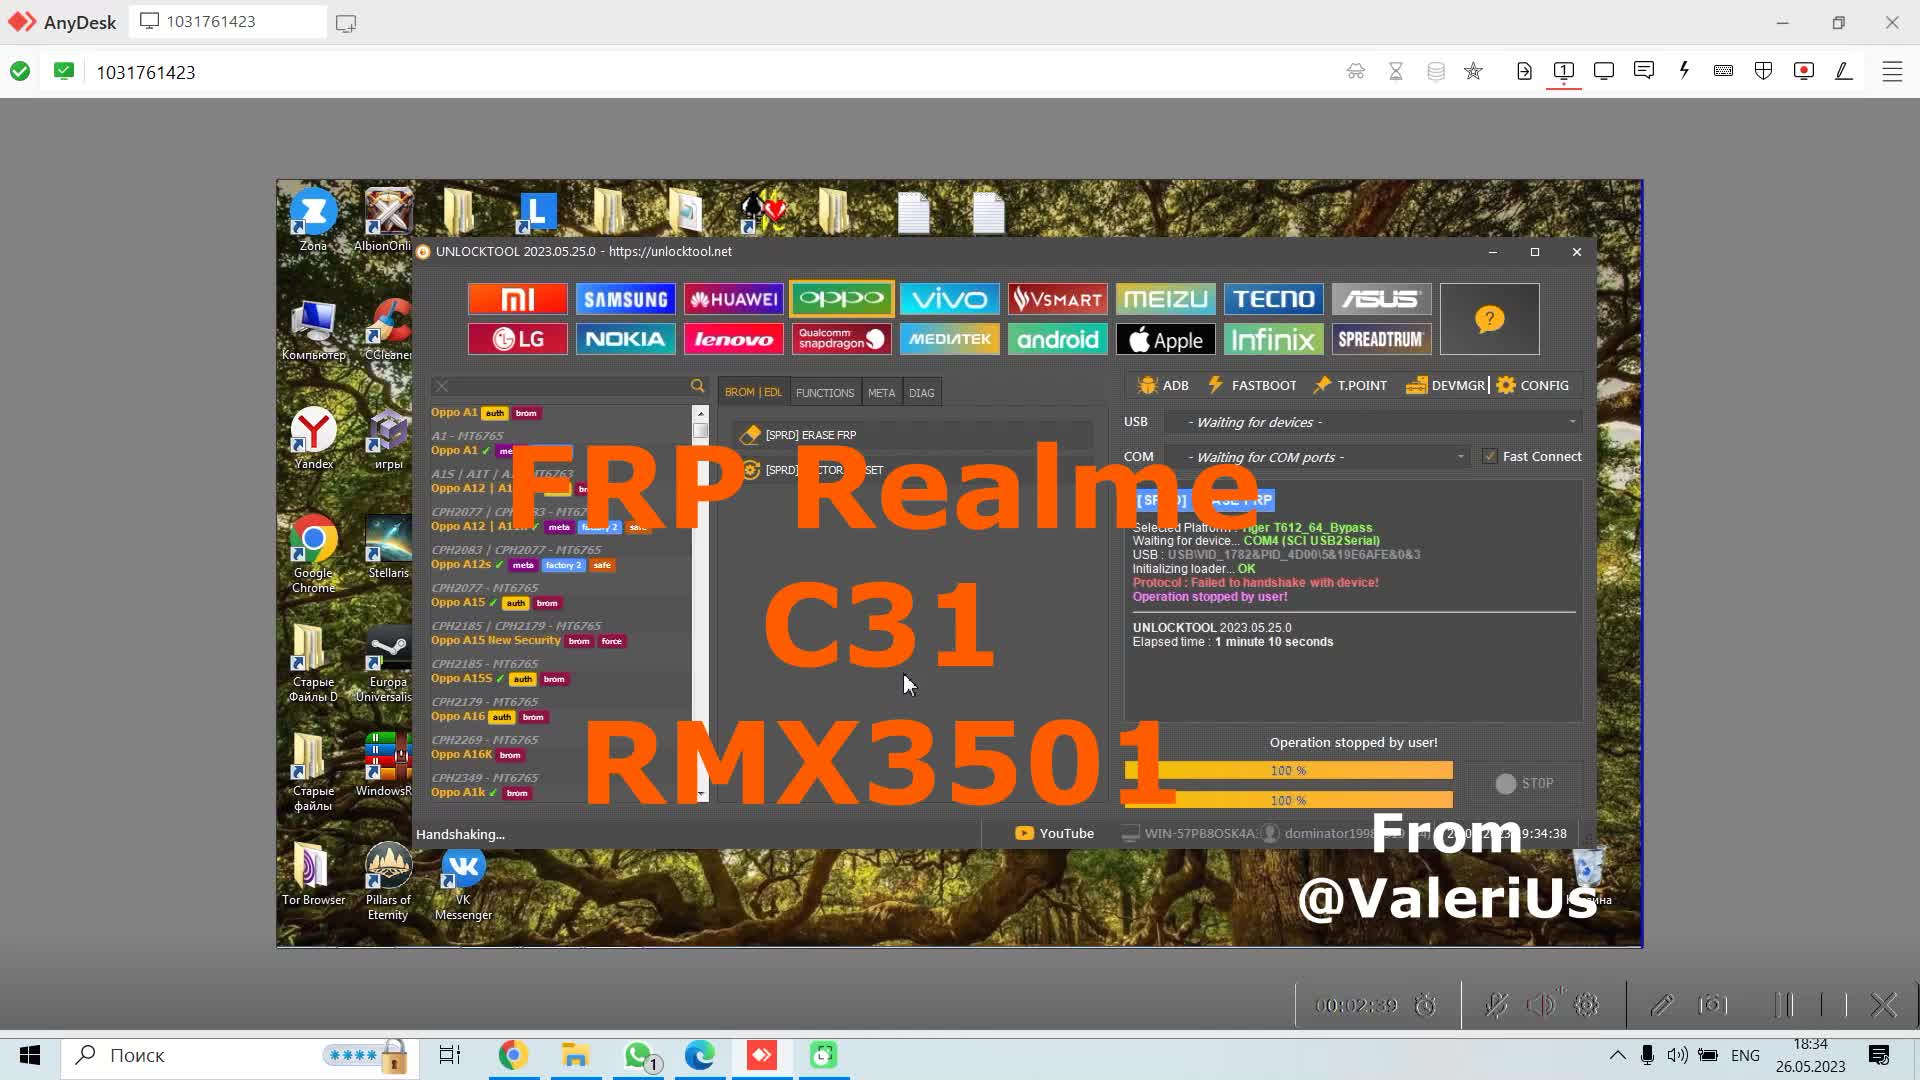This screenshot has width=1920, height=1080.
Task: Select the Nokia brand tile
Action: coord(625,339)
